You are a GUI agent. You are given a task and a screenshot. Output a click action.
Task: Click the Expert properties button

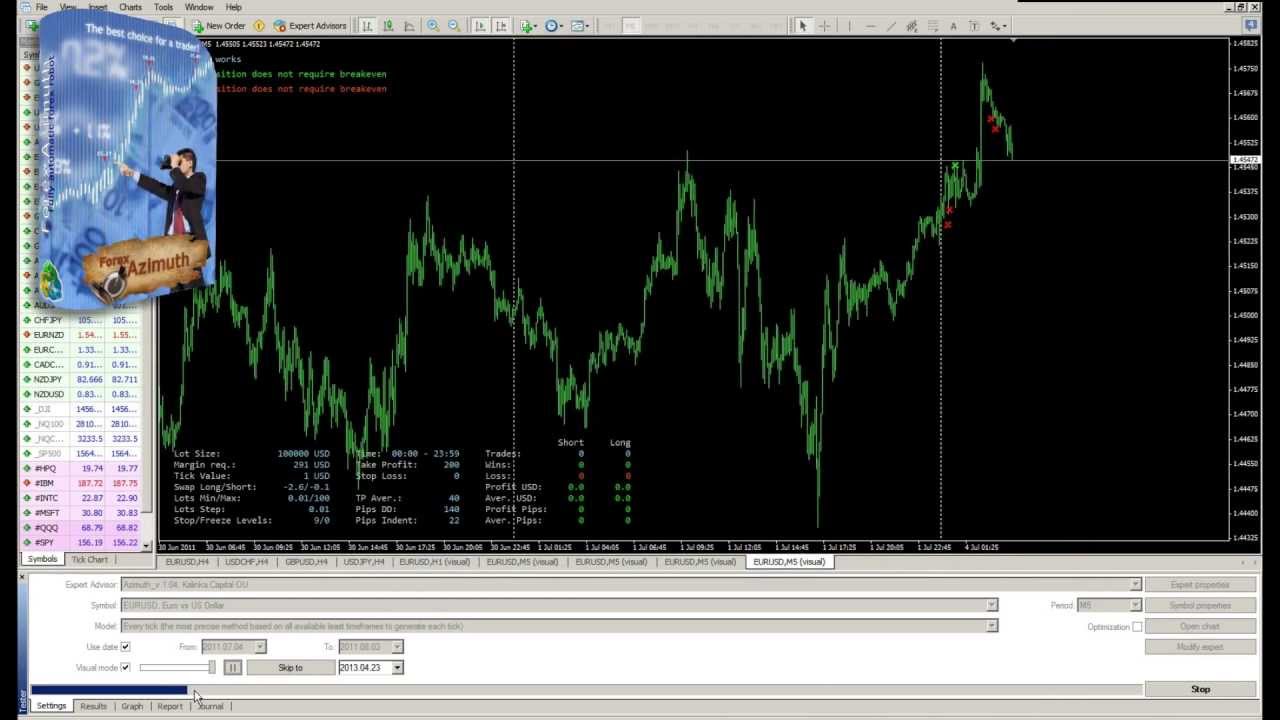pyautogui.click(x=1200, y=585)
